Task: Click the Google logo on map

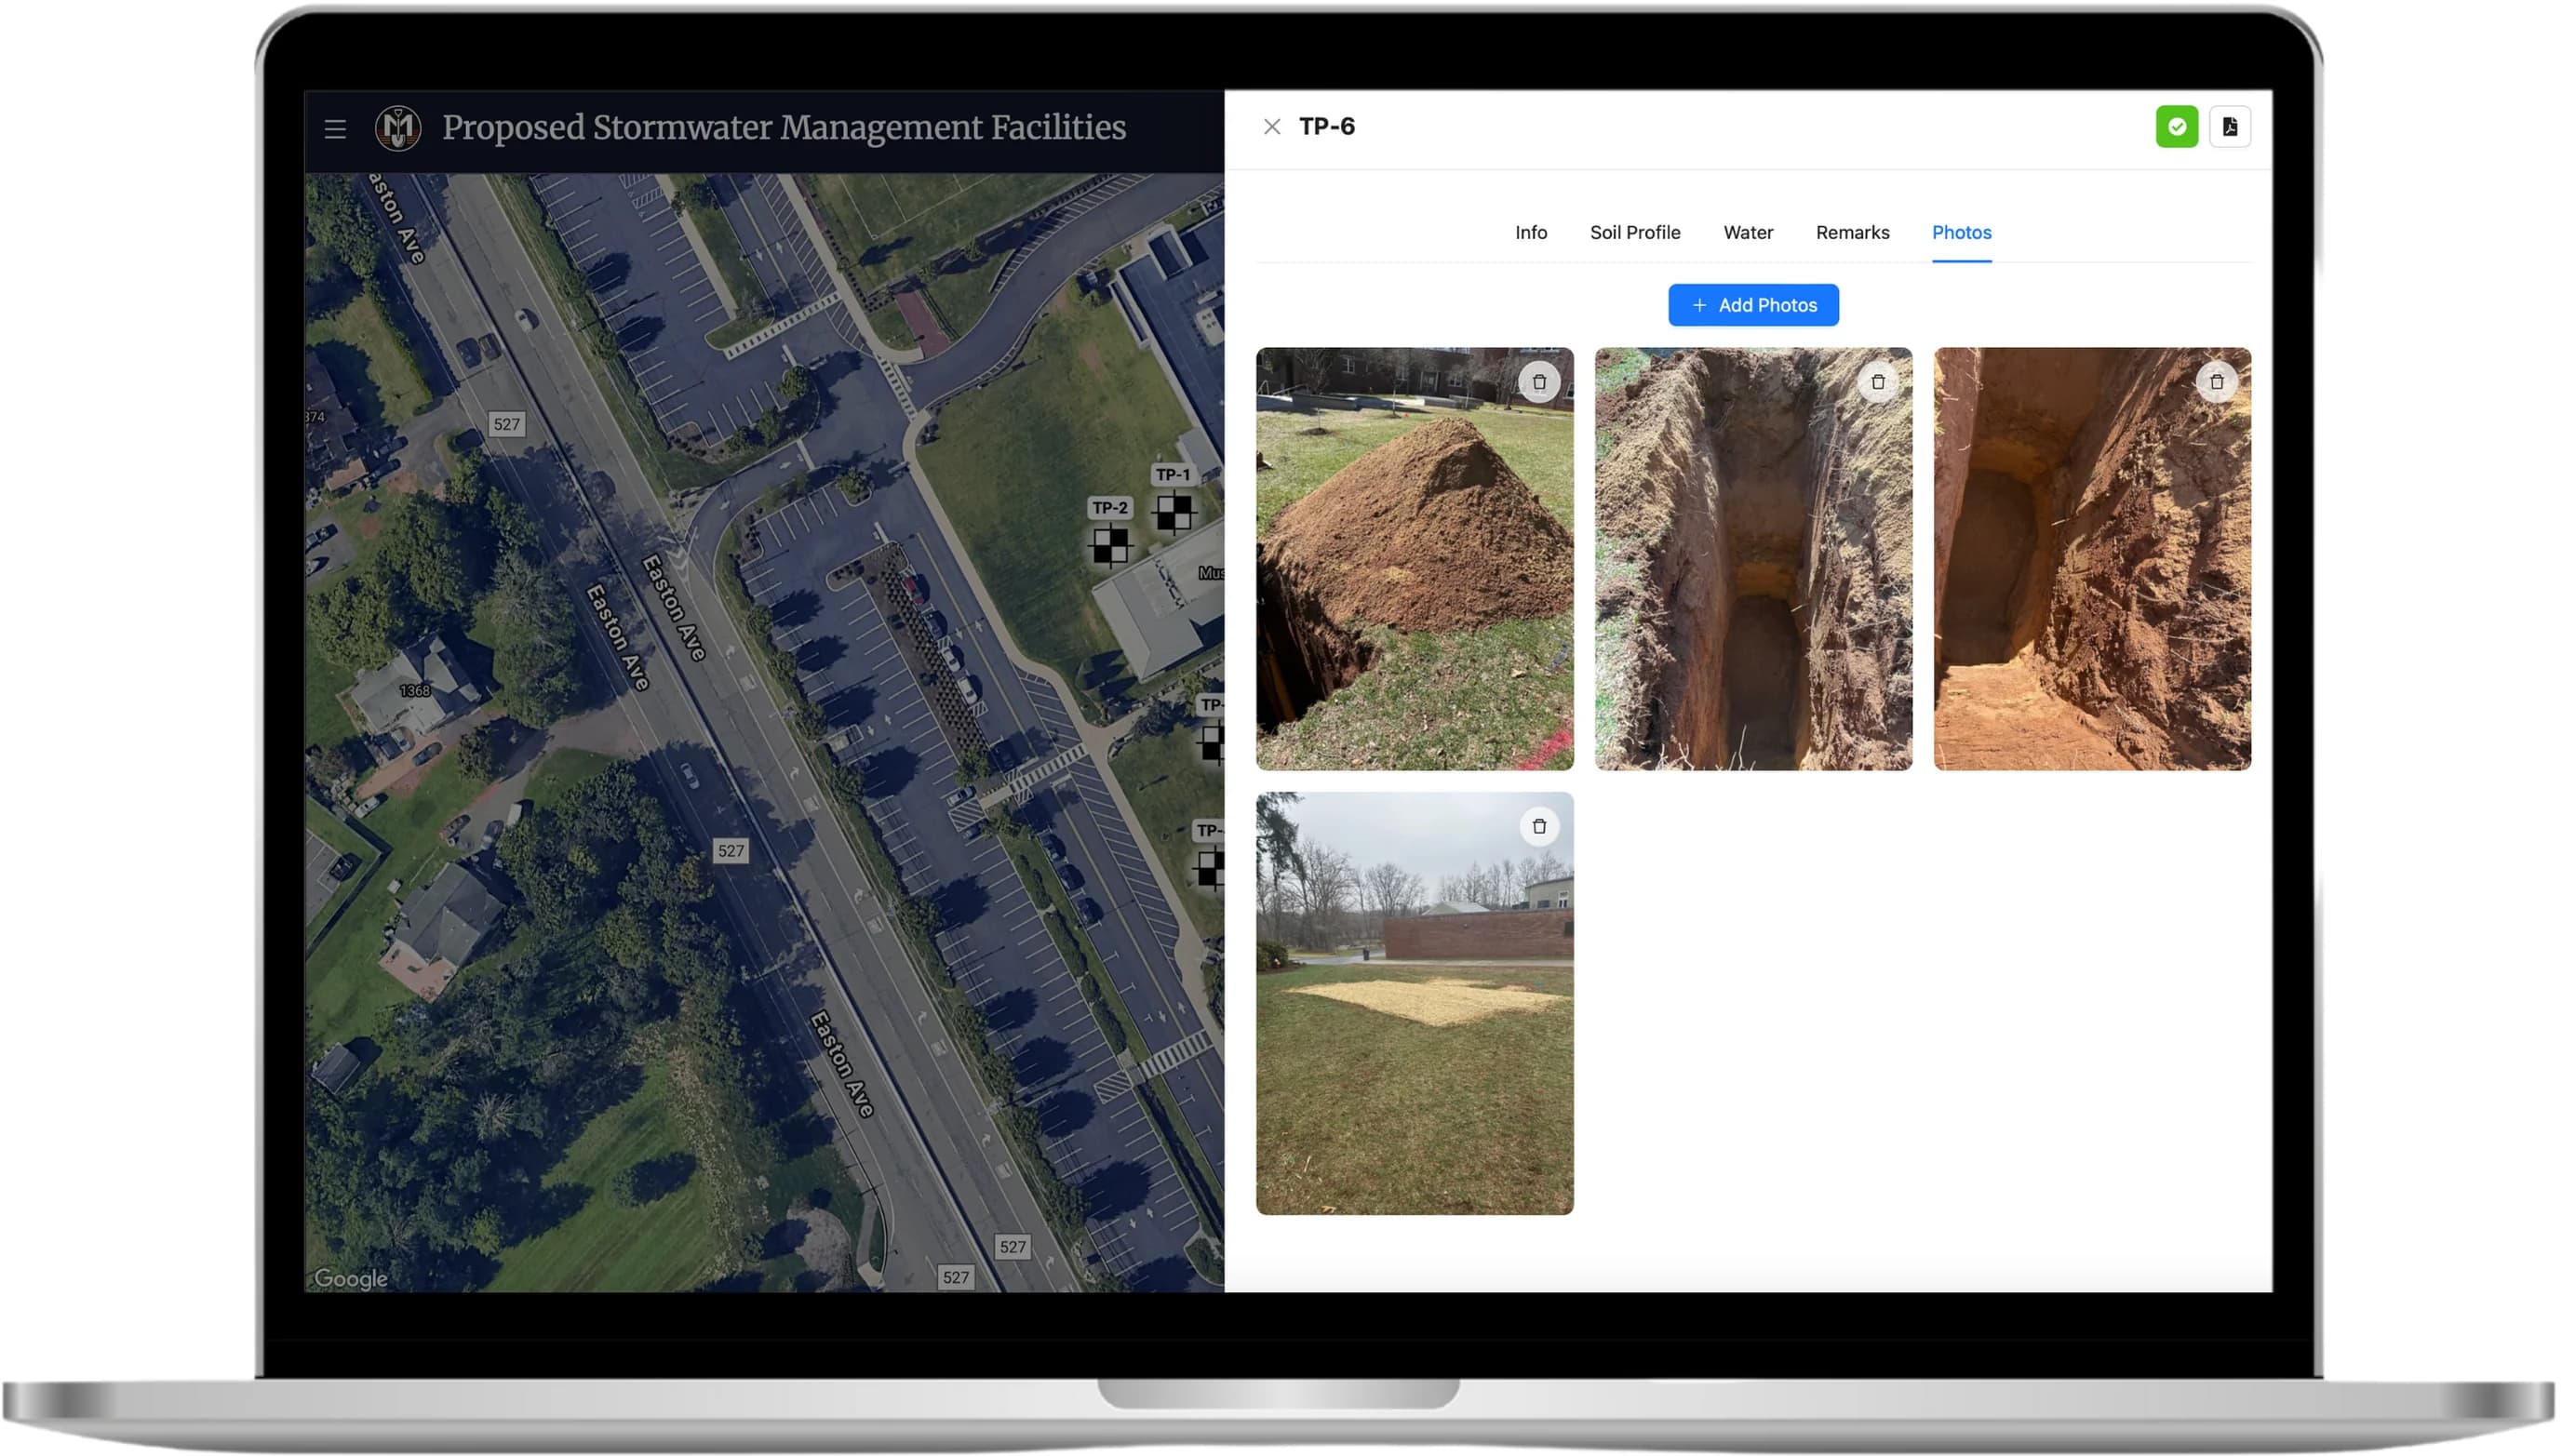Action: click(351, 1278)
